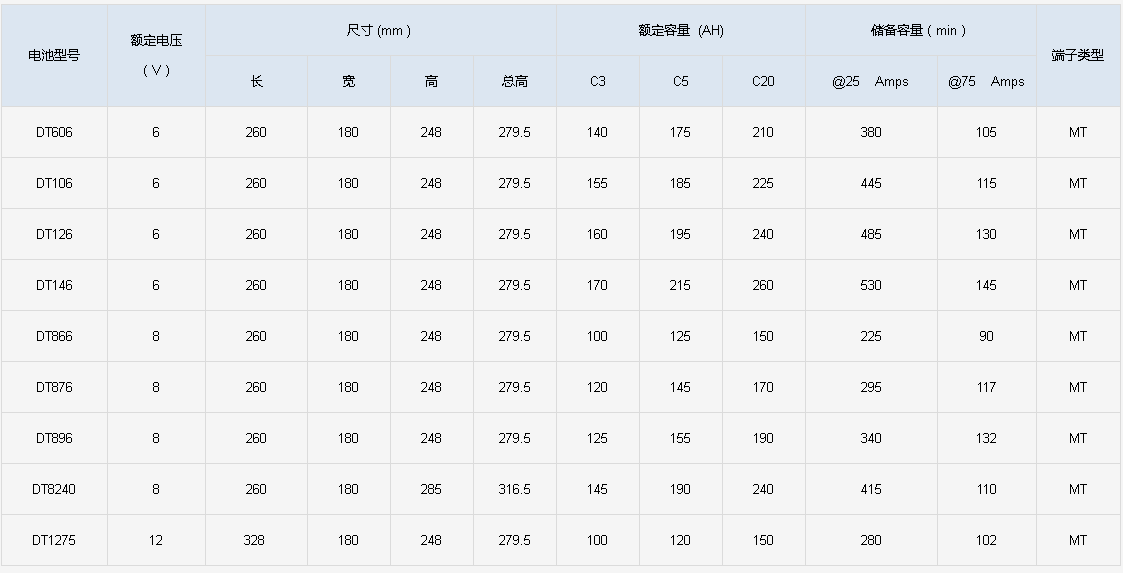Select battery model DT866
This screenshot has width=1123, height=573.
pyautogui.click(x=54, y=336)
